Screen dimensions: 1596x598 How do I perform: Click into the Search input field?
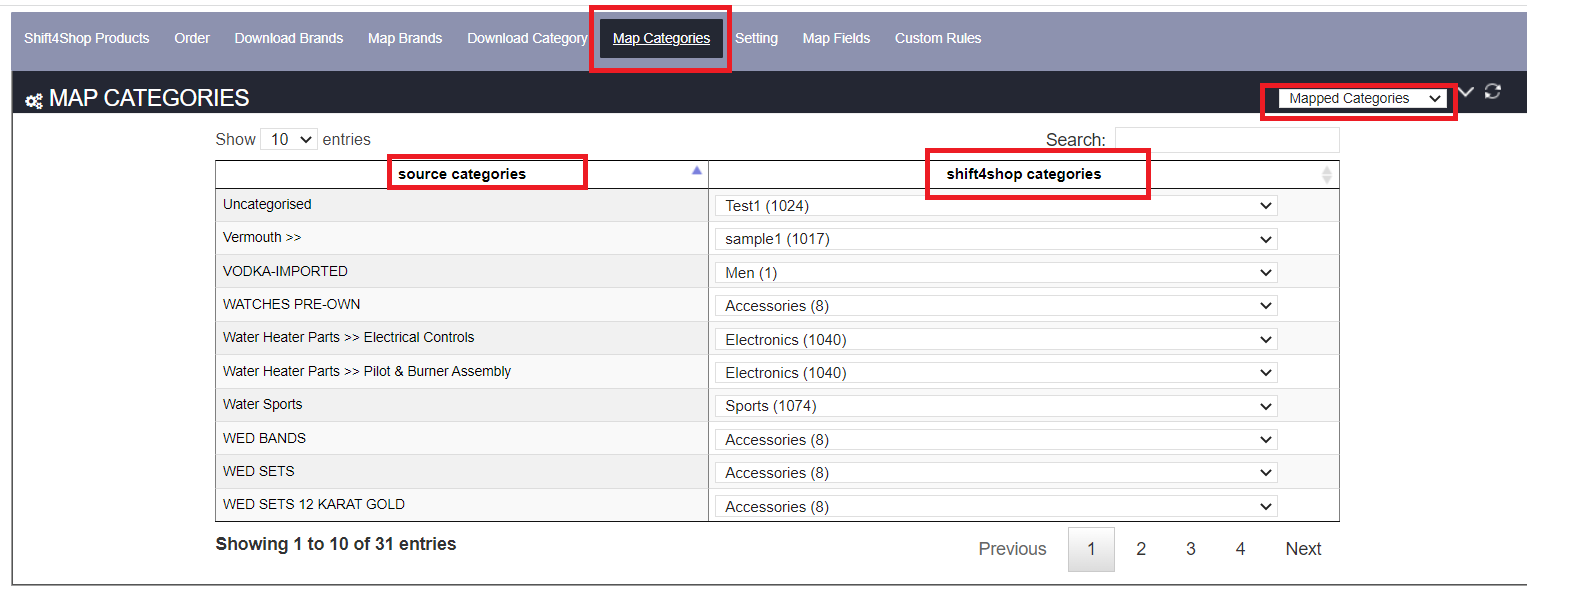click(x=1227, y=140)
